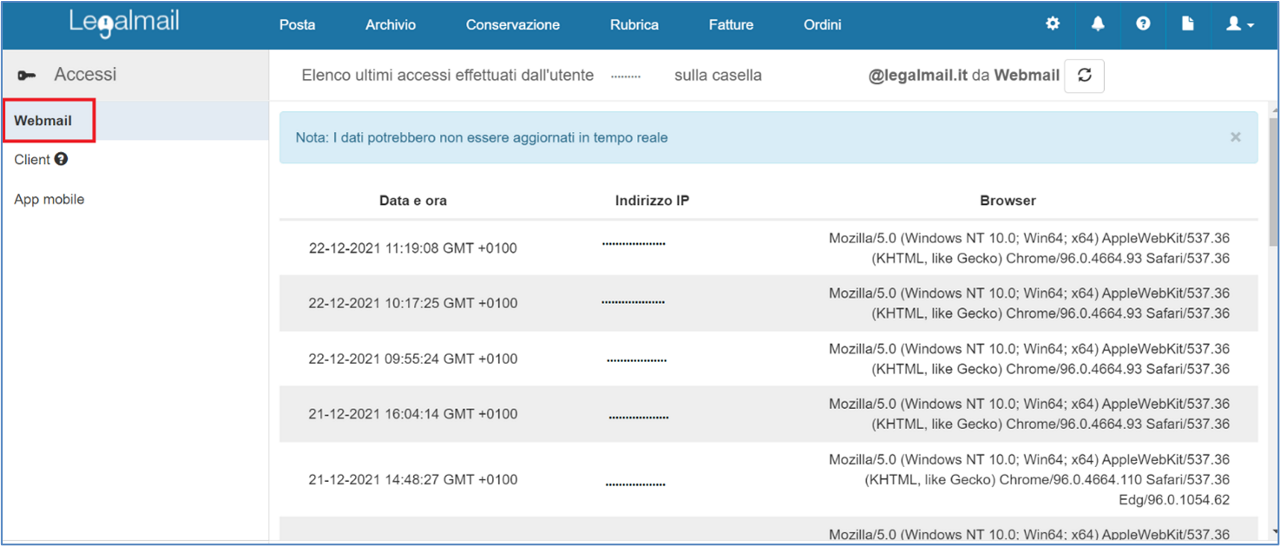Open the Posta menu
Image resolution: width=1280 pixels, height=546 pixels.
click(x=297, y=25)
